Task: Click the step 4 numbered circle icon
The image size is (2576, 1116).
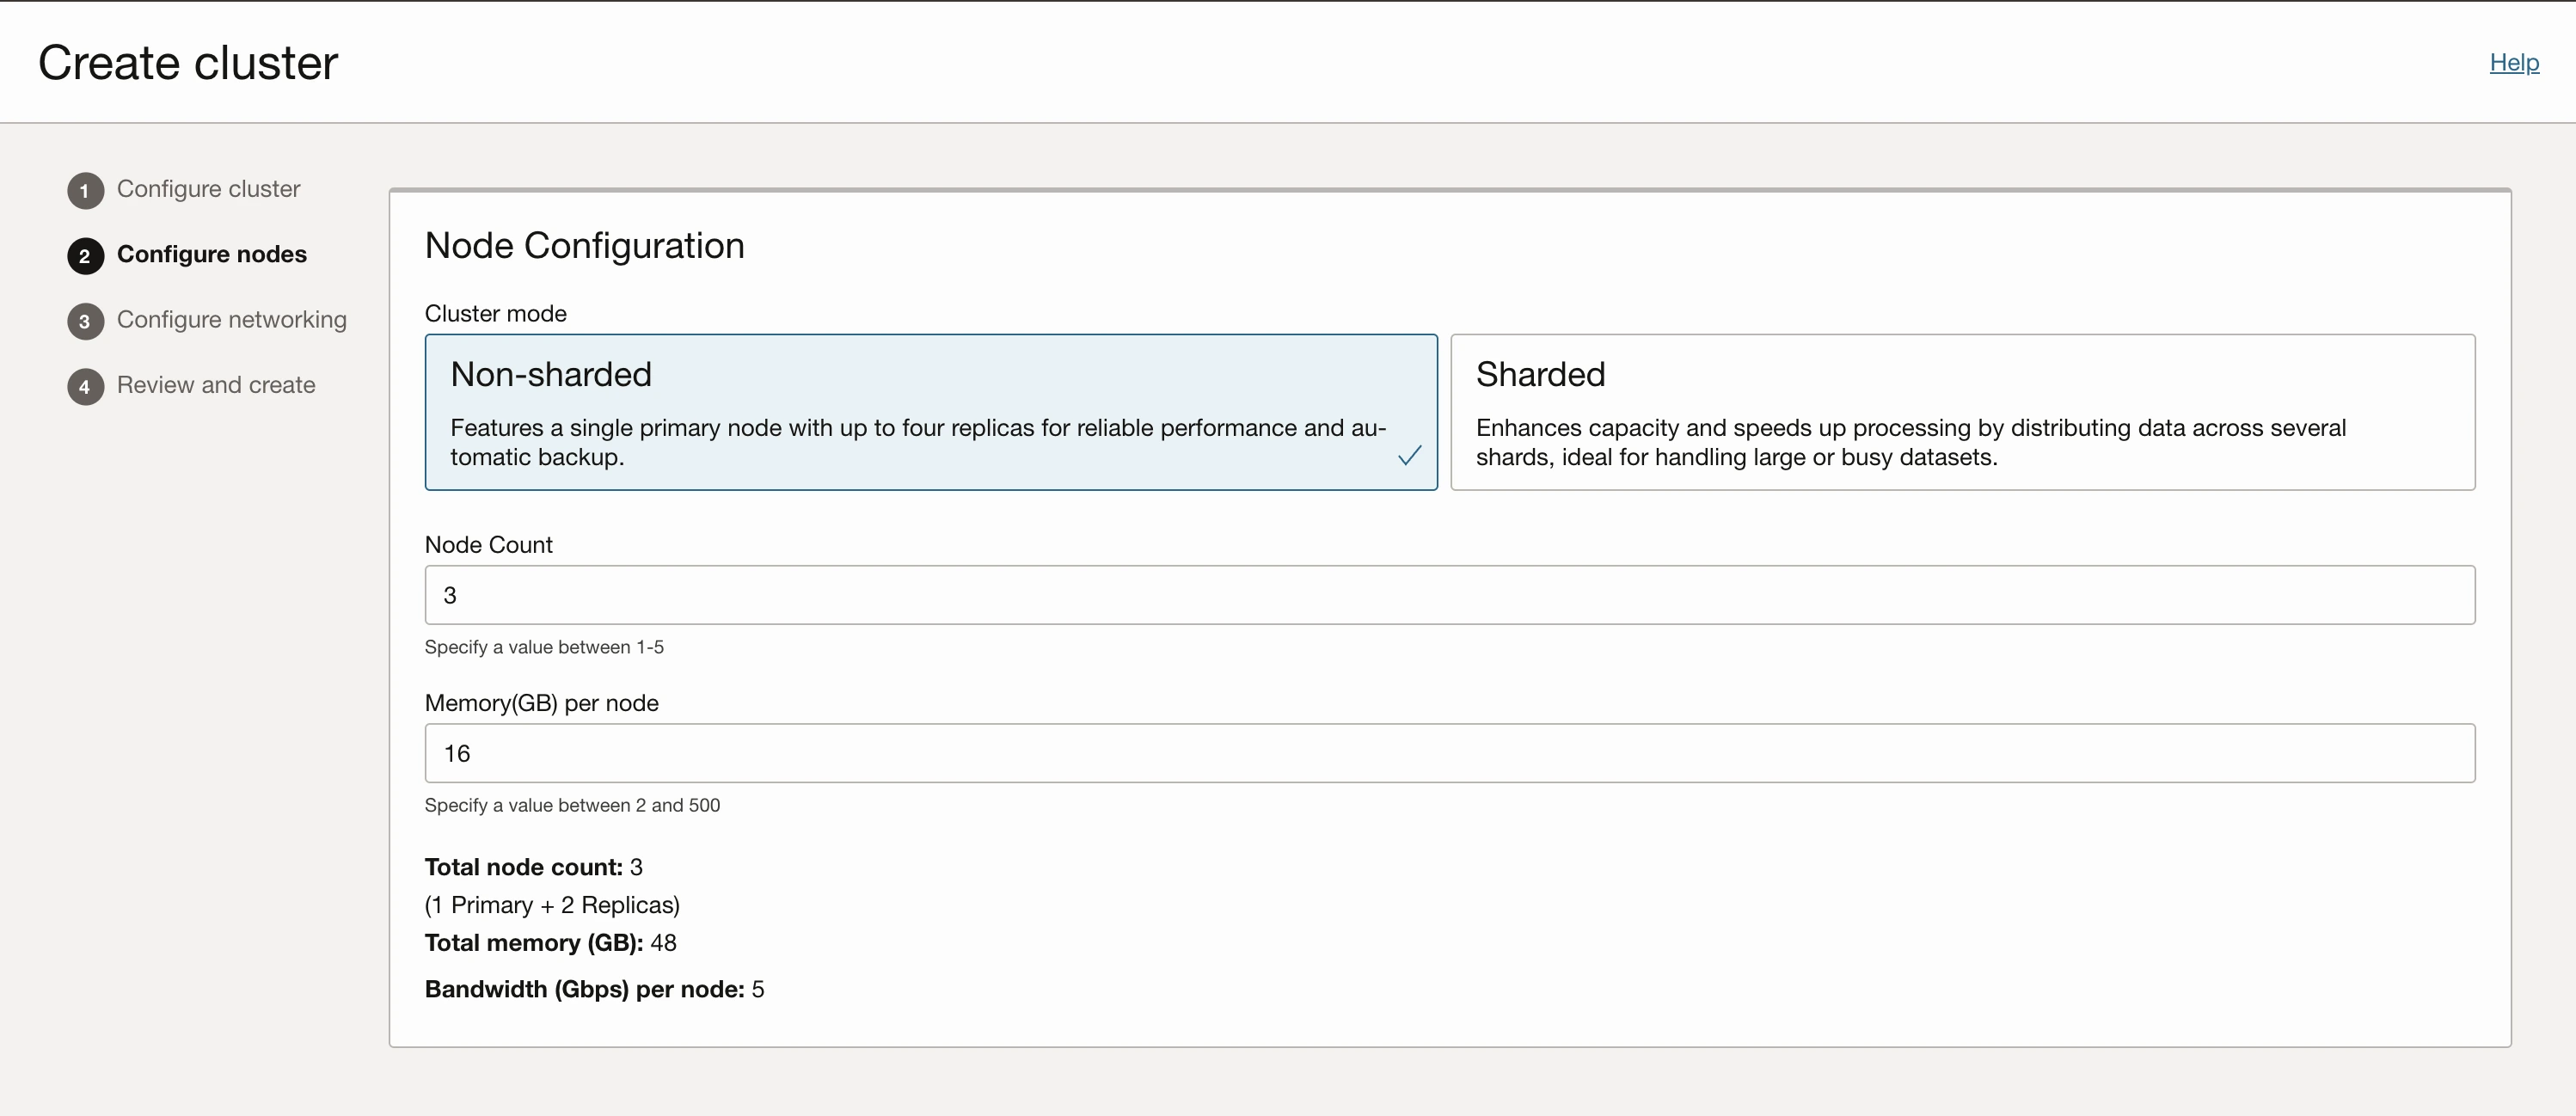Action: pos(85,386)
